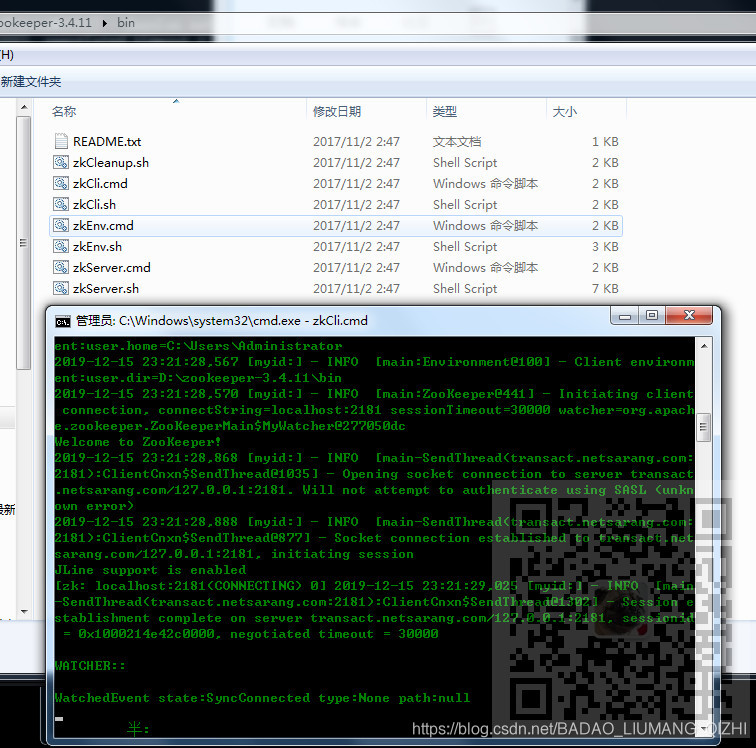Sort files by 大小 column header
The width and height of the screenshot is (756, 748).
click(x=565, y=111)
